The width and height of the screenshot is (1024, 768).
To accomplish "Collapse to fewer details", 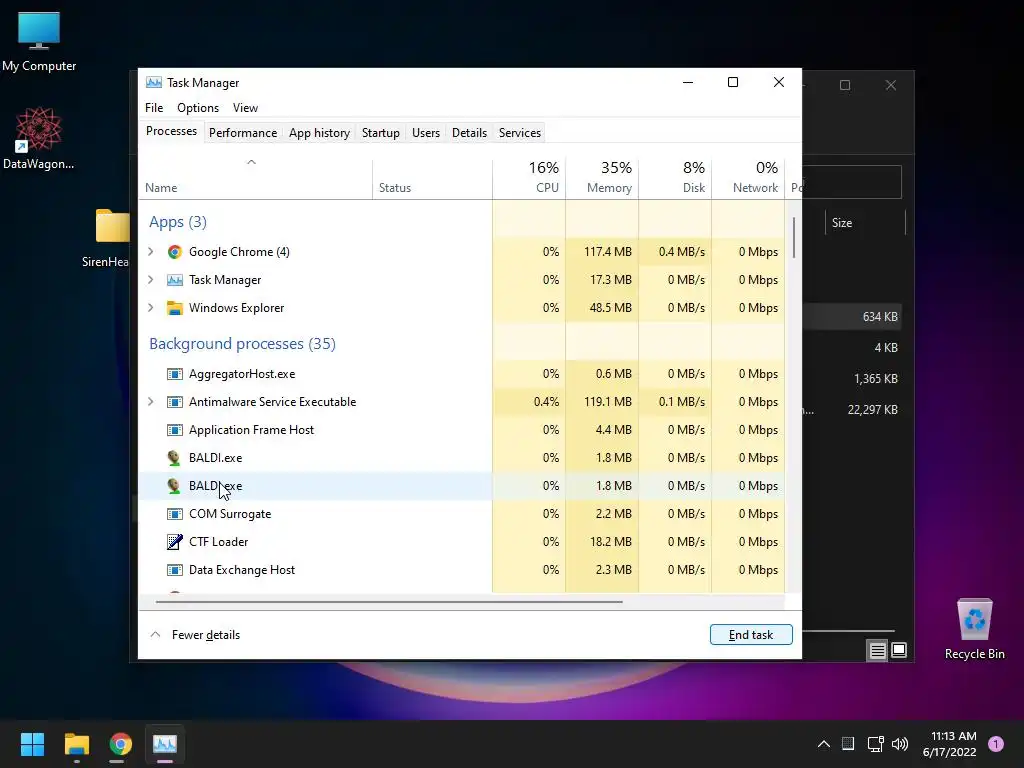I will 195,635.
